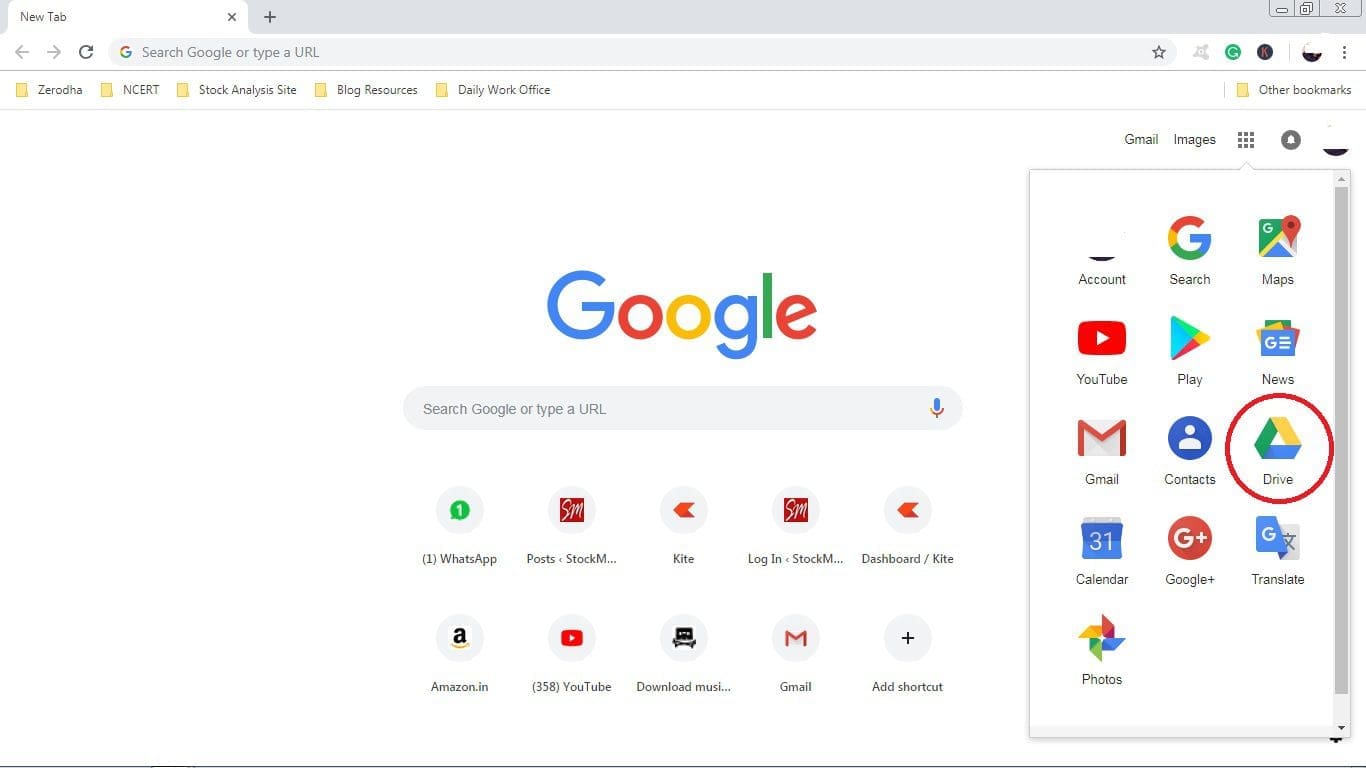
Task: Open Posts ‹ StockM... shortcut
Action: [572, 527]
